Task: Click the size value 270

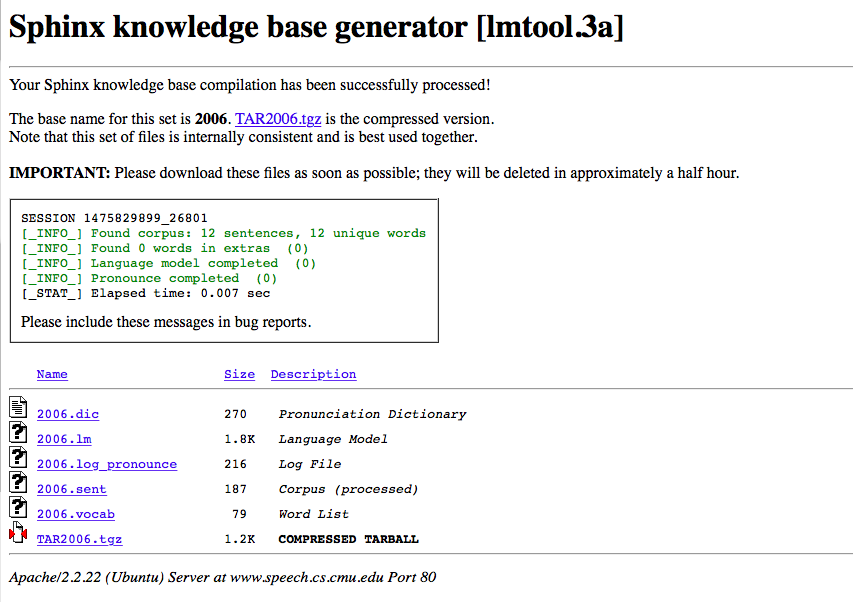Action: 236,414
